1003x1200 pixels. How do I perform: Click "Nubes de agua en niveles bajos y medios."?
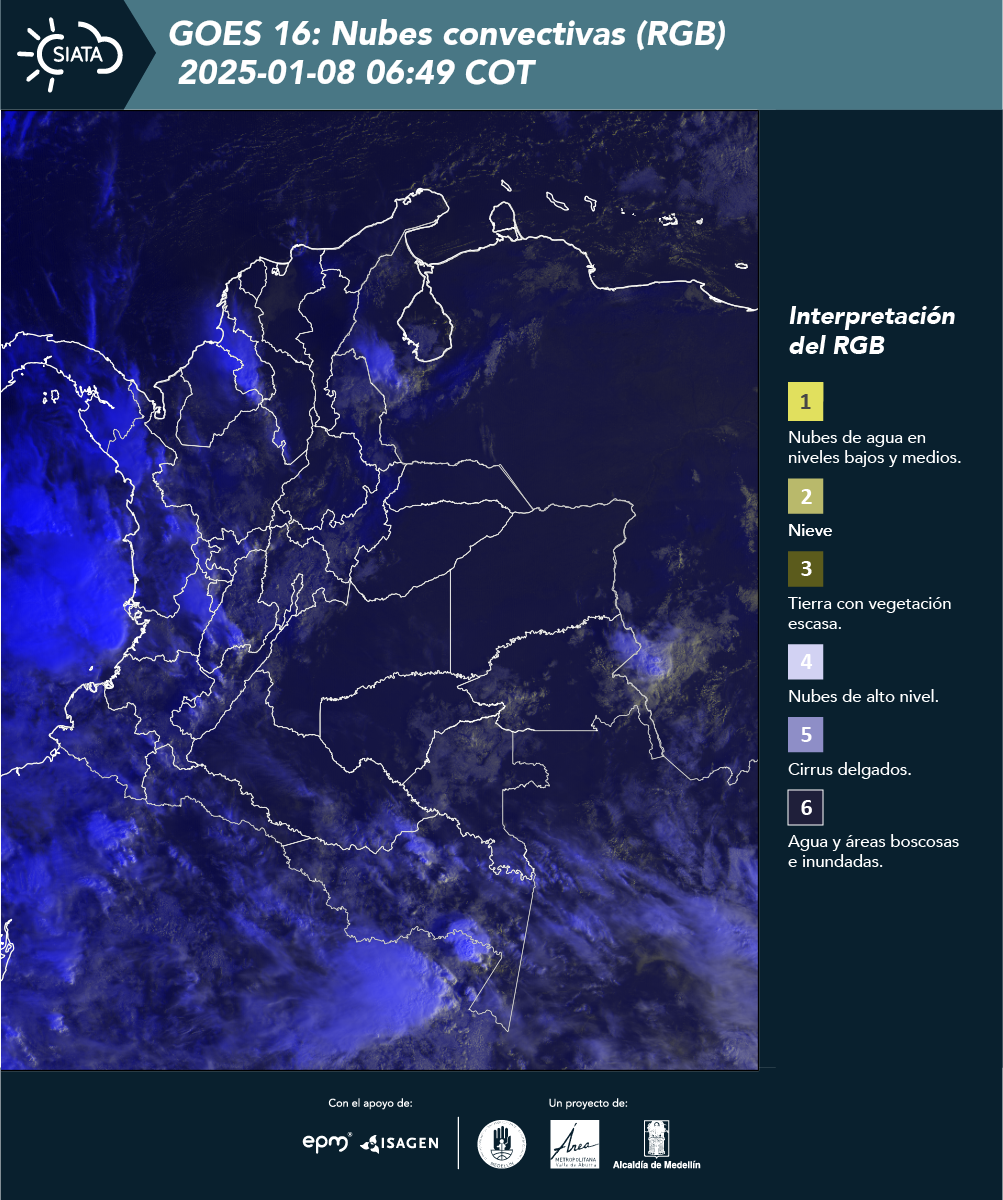pyautogui.click(x=874, y=448)
